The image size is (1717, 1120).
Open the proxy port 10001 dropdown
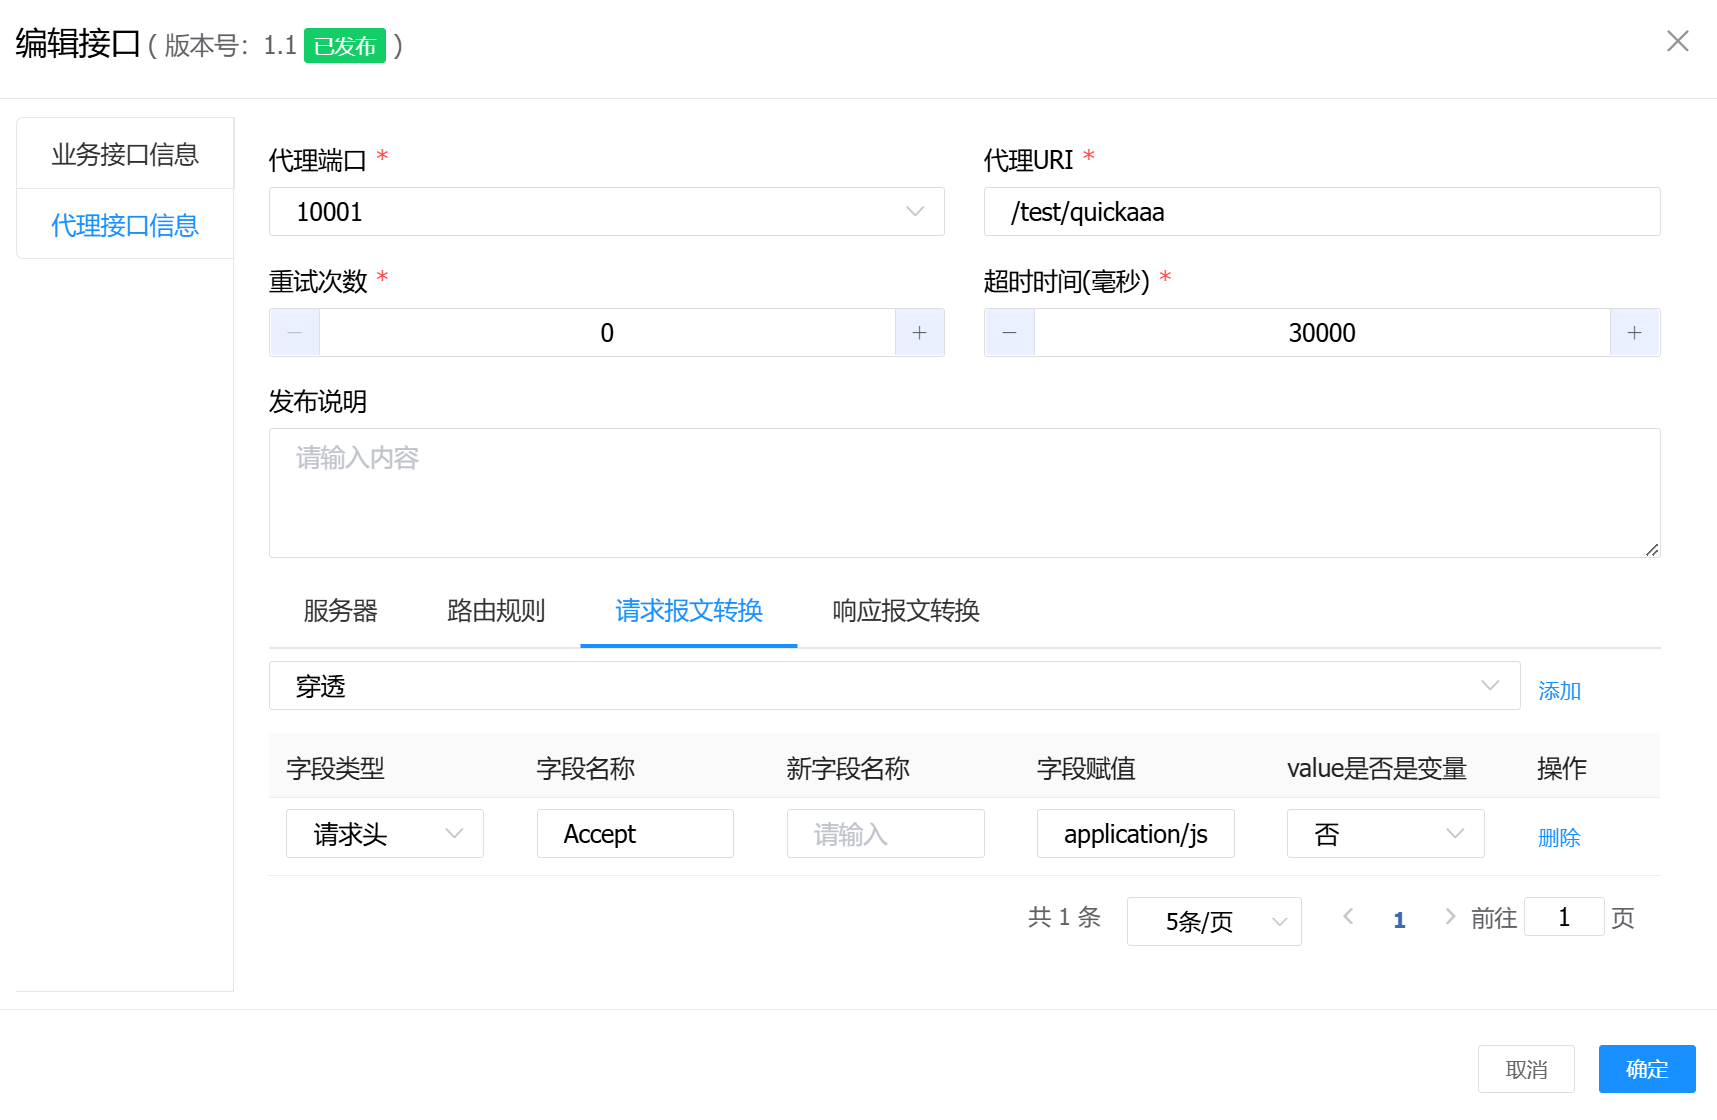(x=606, y=212)
